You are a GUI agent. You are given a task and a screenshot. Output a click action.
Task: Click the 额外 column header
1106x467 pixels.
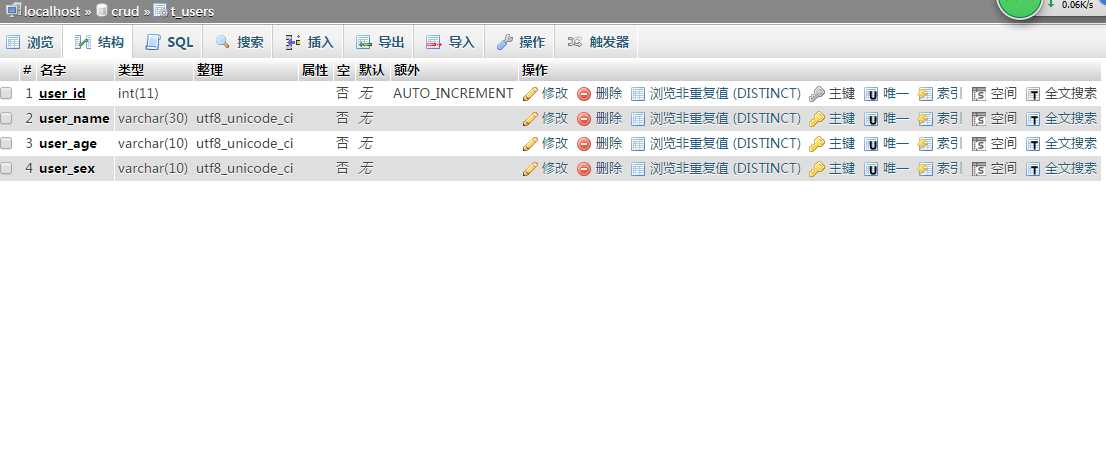(407, 71)
